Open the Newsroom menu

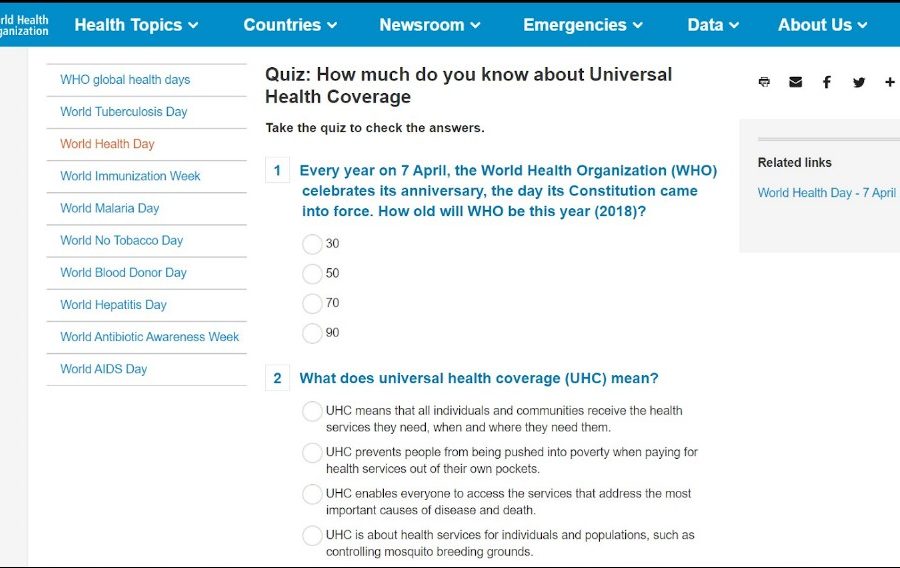click(x=430, y=25)
